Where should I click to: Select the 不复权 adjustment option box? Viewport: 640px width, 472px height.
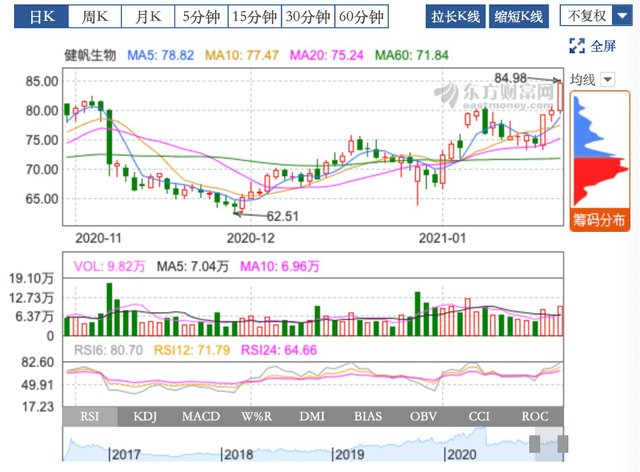[587, 16]
